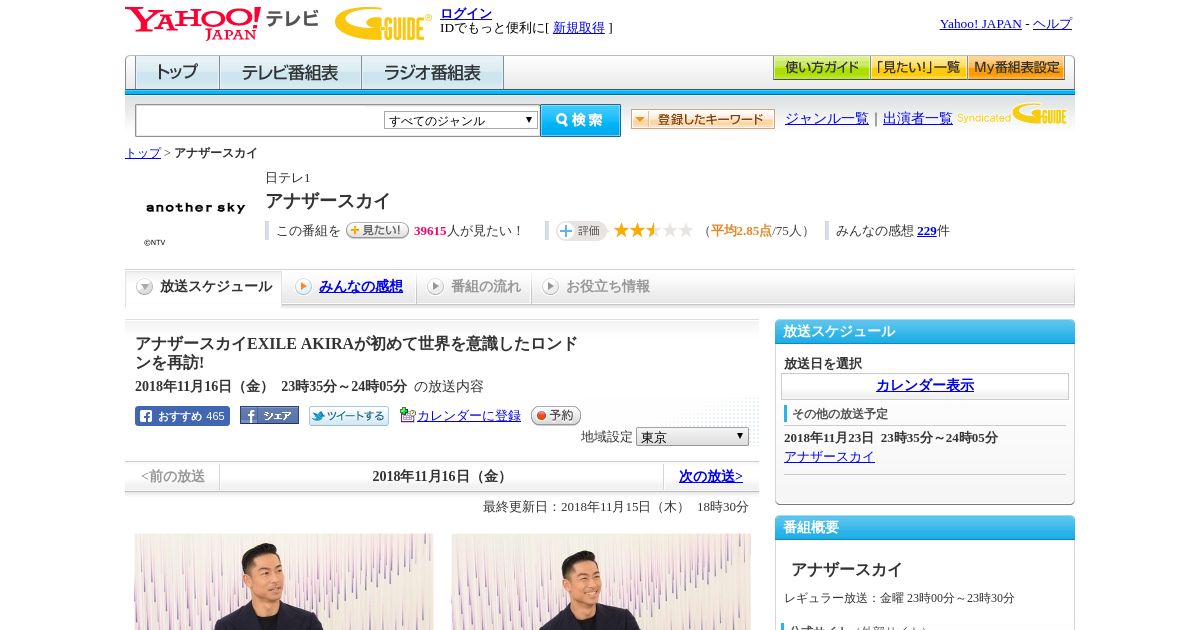The width and height of the screenshot is (1200, 630).
Task: Click the <前の放送 label
Action: coord(173,476)
